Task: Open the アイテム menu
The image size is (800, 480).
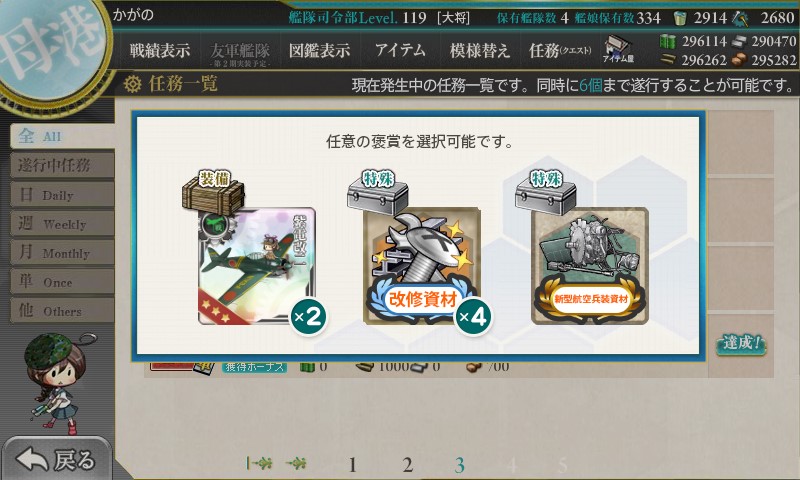Action: (401, 50)
